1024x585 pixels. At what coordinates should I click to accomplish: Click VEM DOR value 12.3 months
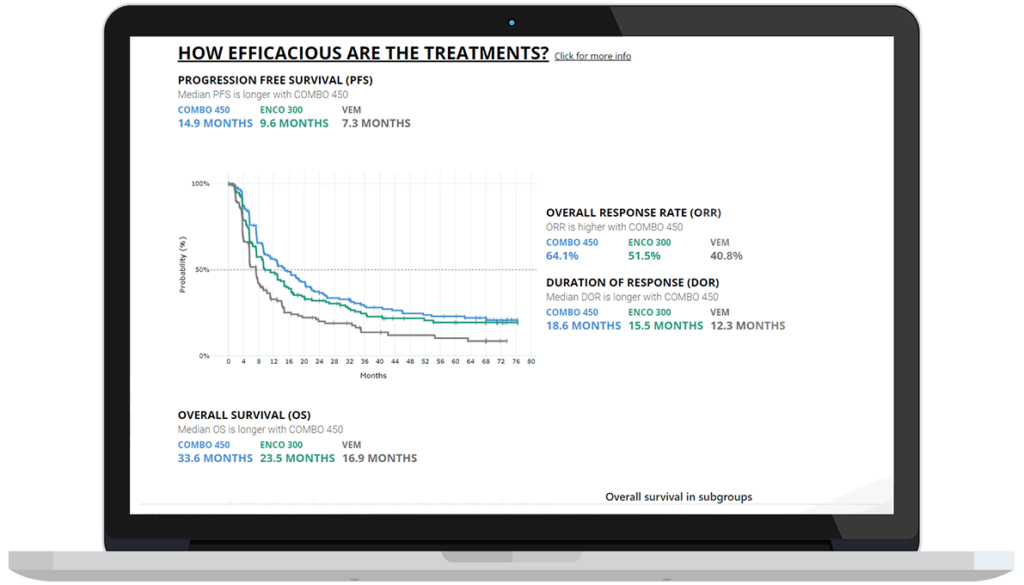747,326
